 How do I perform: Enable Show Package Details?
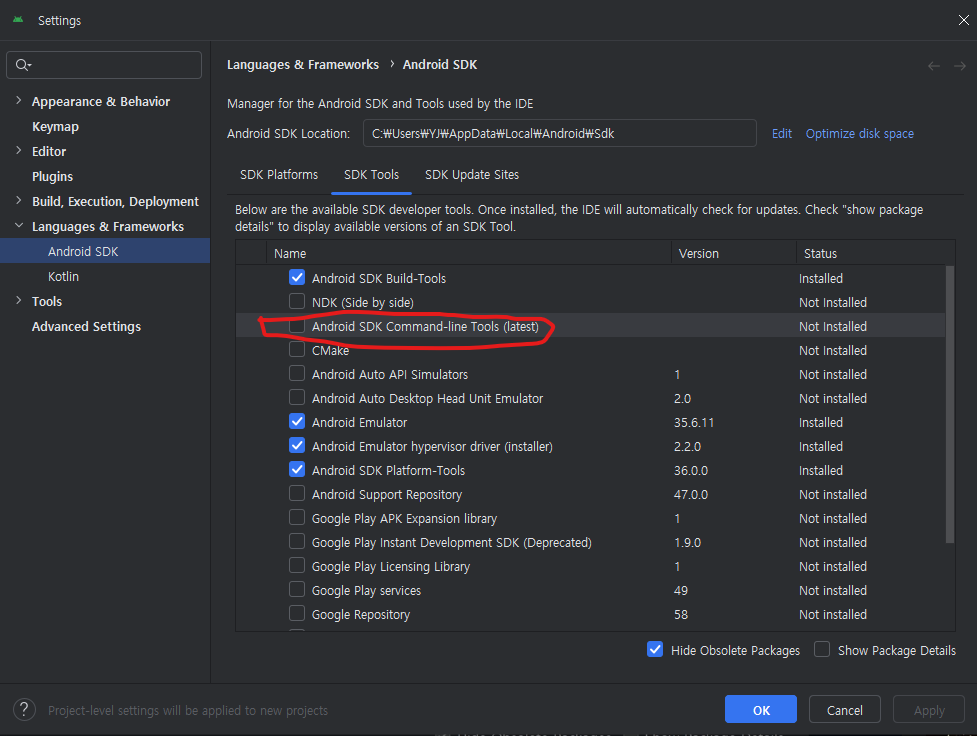[x=822, y=649]
